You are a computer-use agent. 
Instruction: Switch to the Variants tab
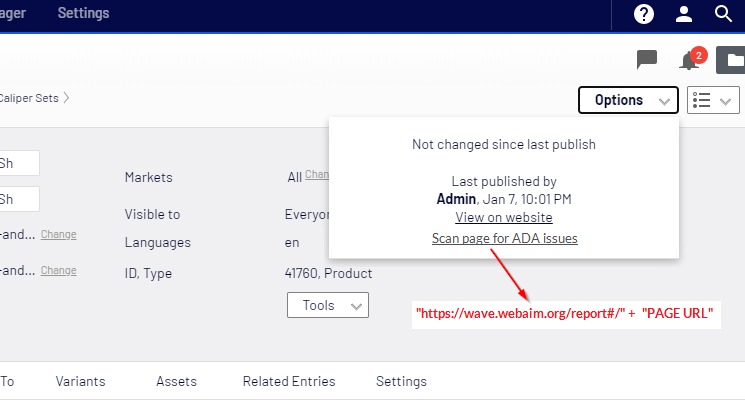81,381
